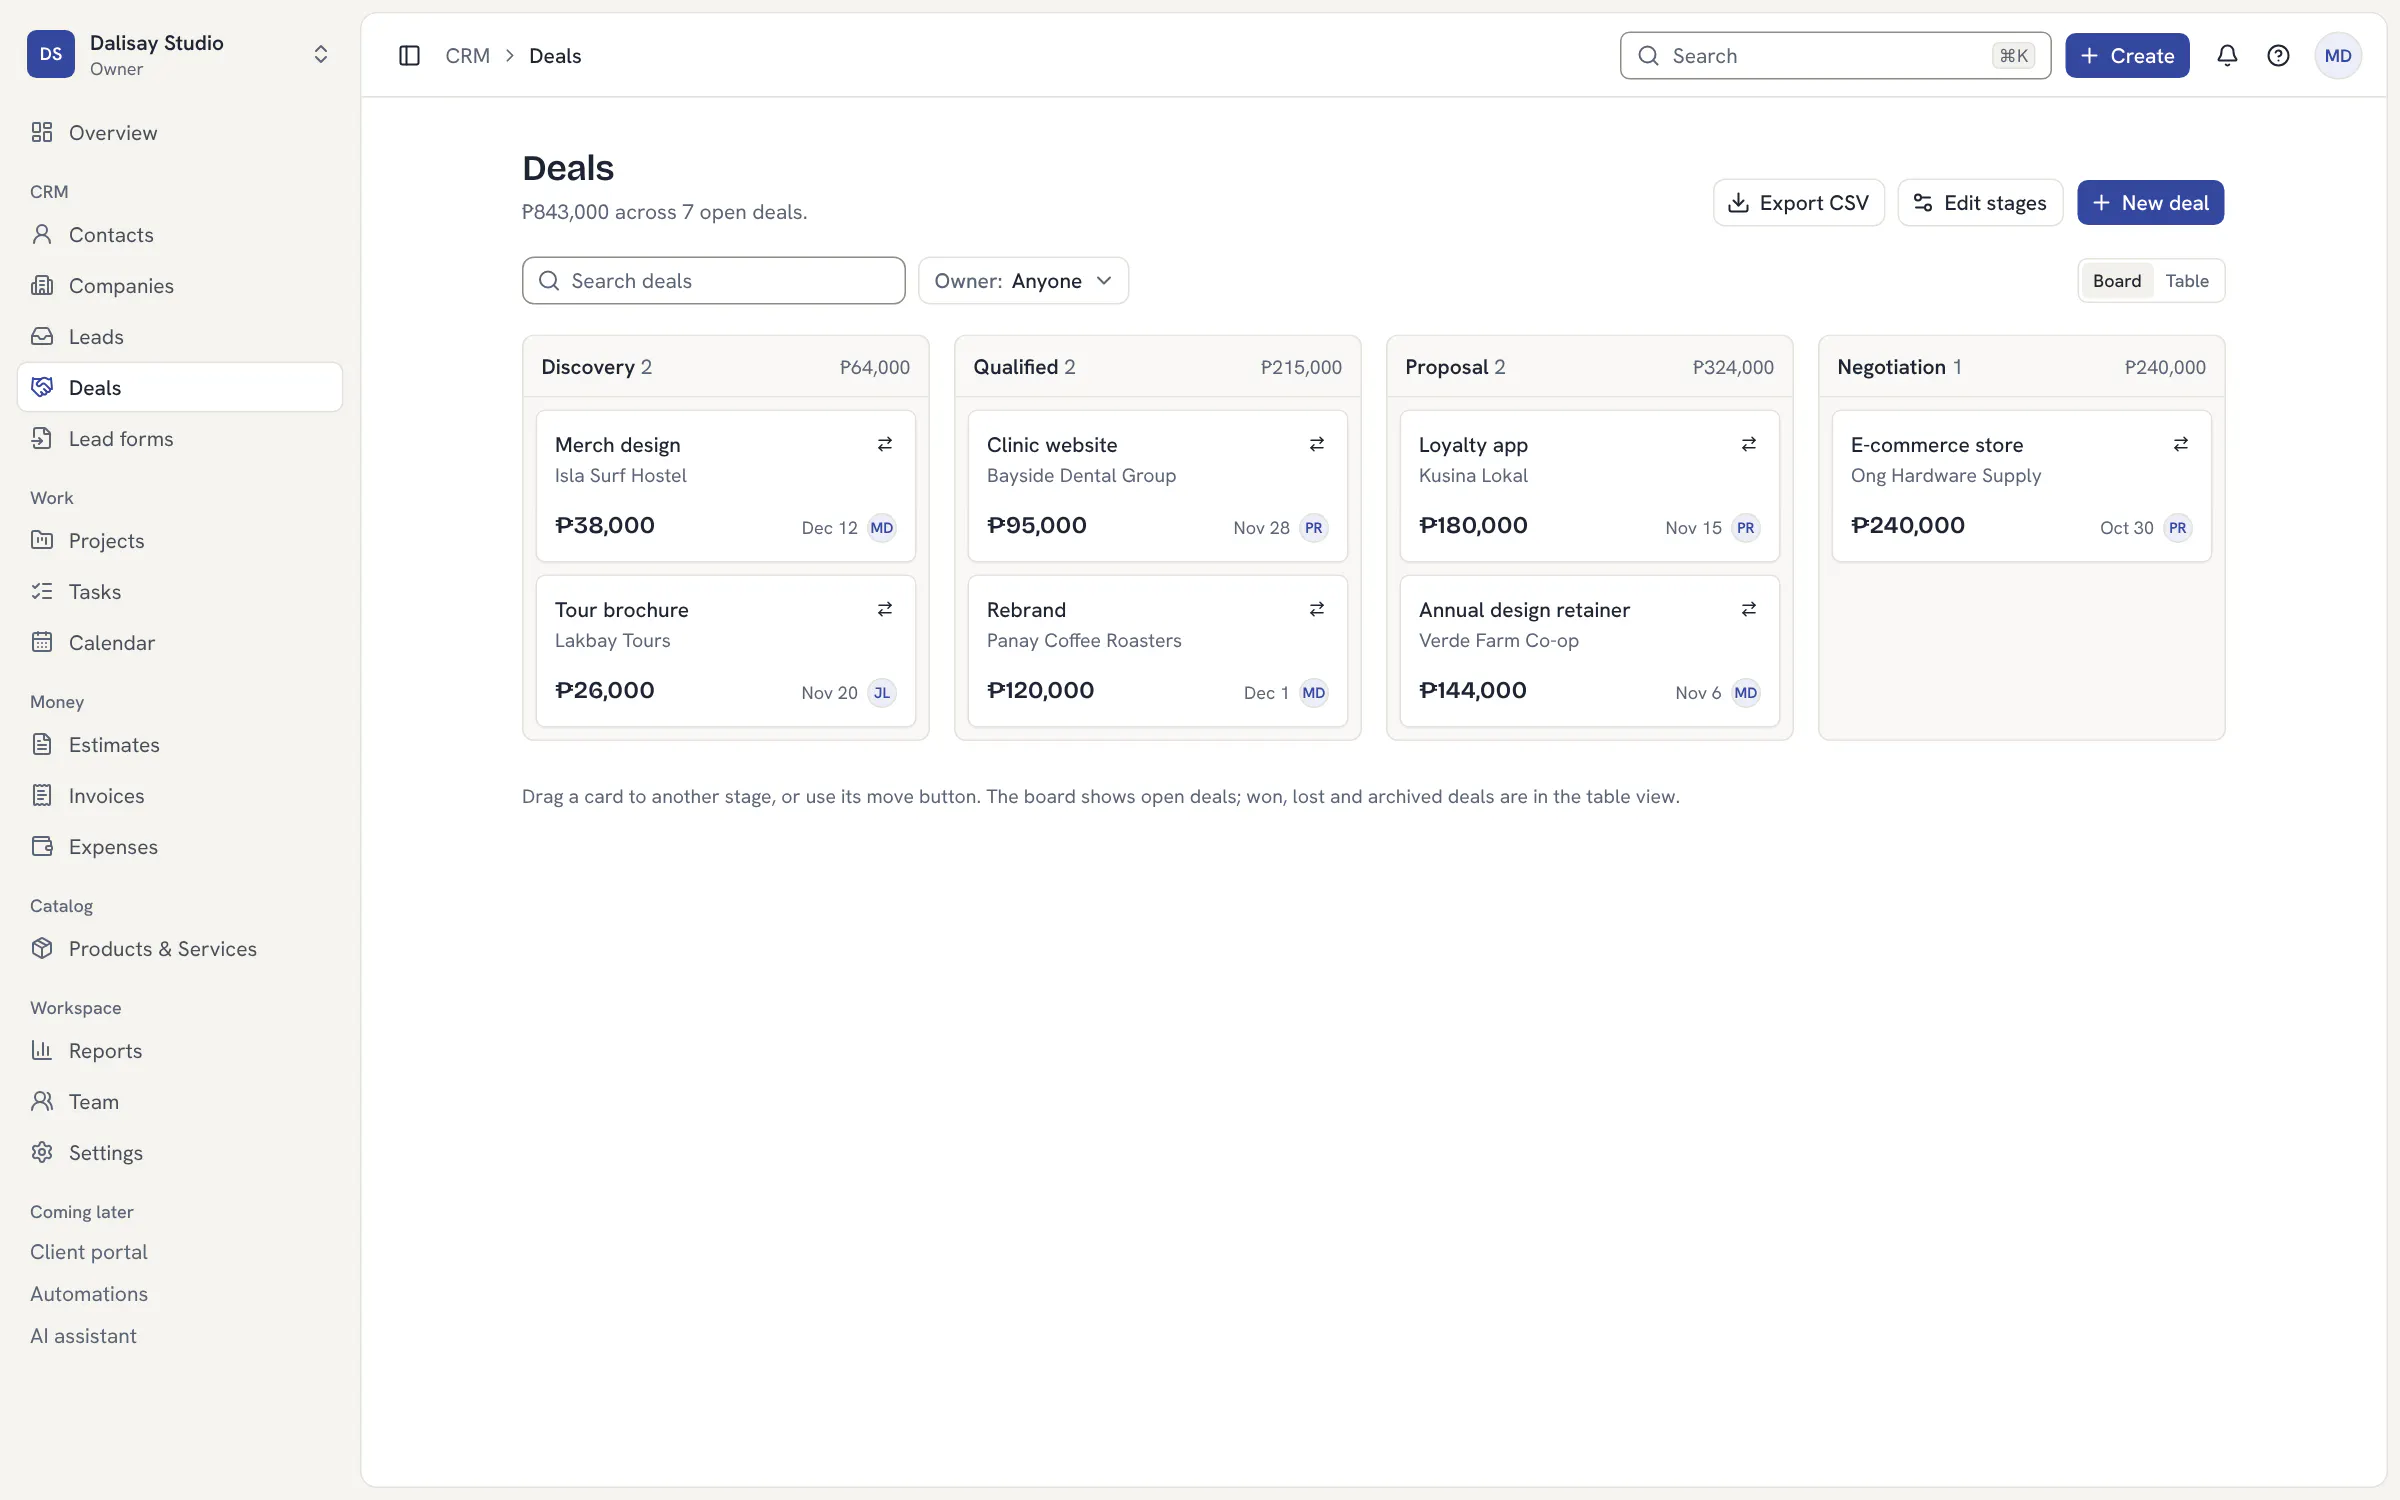This screenshot has height=1500, width=2400.
Task: Switch to Table view
Action: point(2187,281)
